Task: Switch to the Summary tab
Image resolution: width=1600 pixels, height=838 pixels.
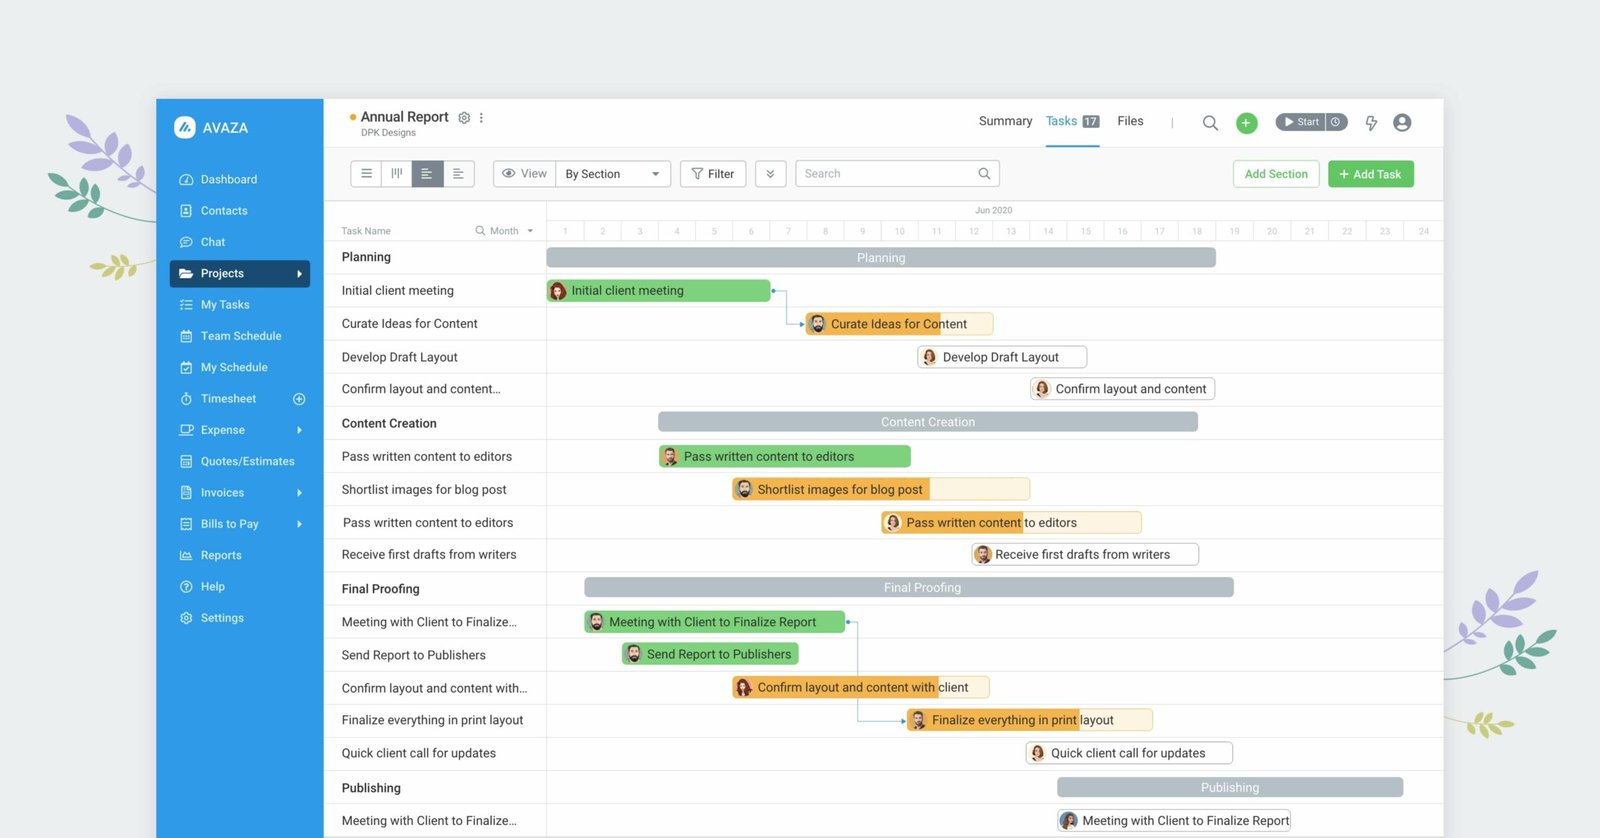Action: click(x=1005, y=121)
